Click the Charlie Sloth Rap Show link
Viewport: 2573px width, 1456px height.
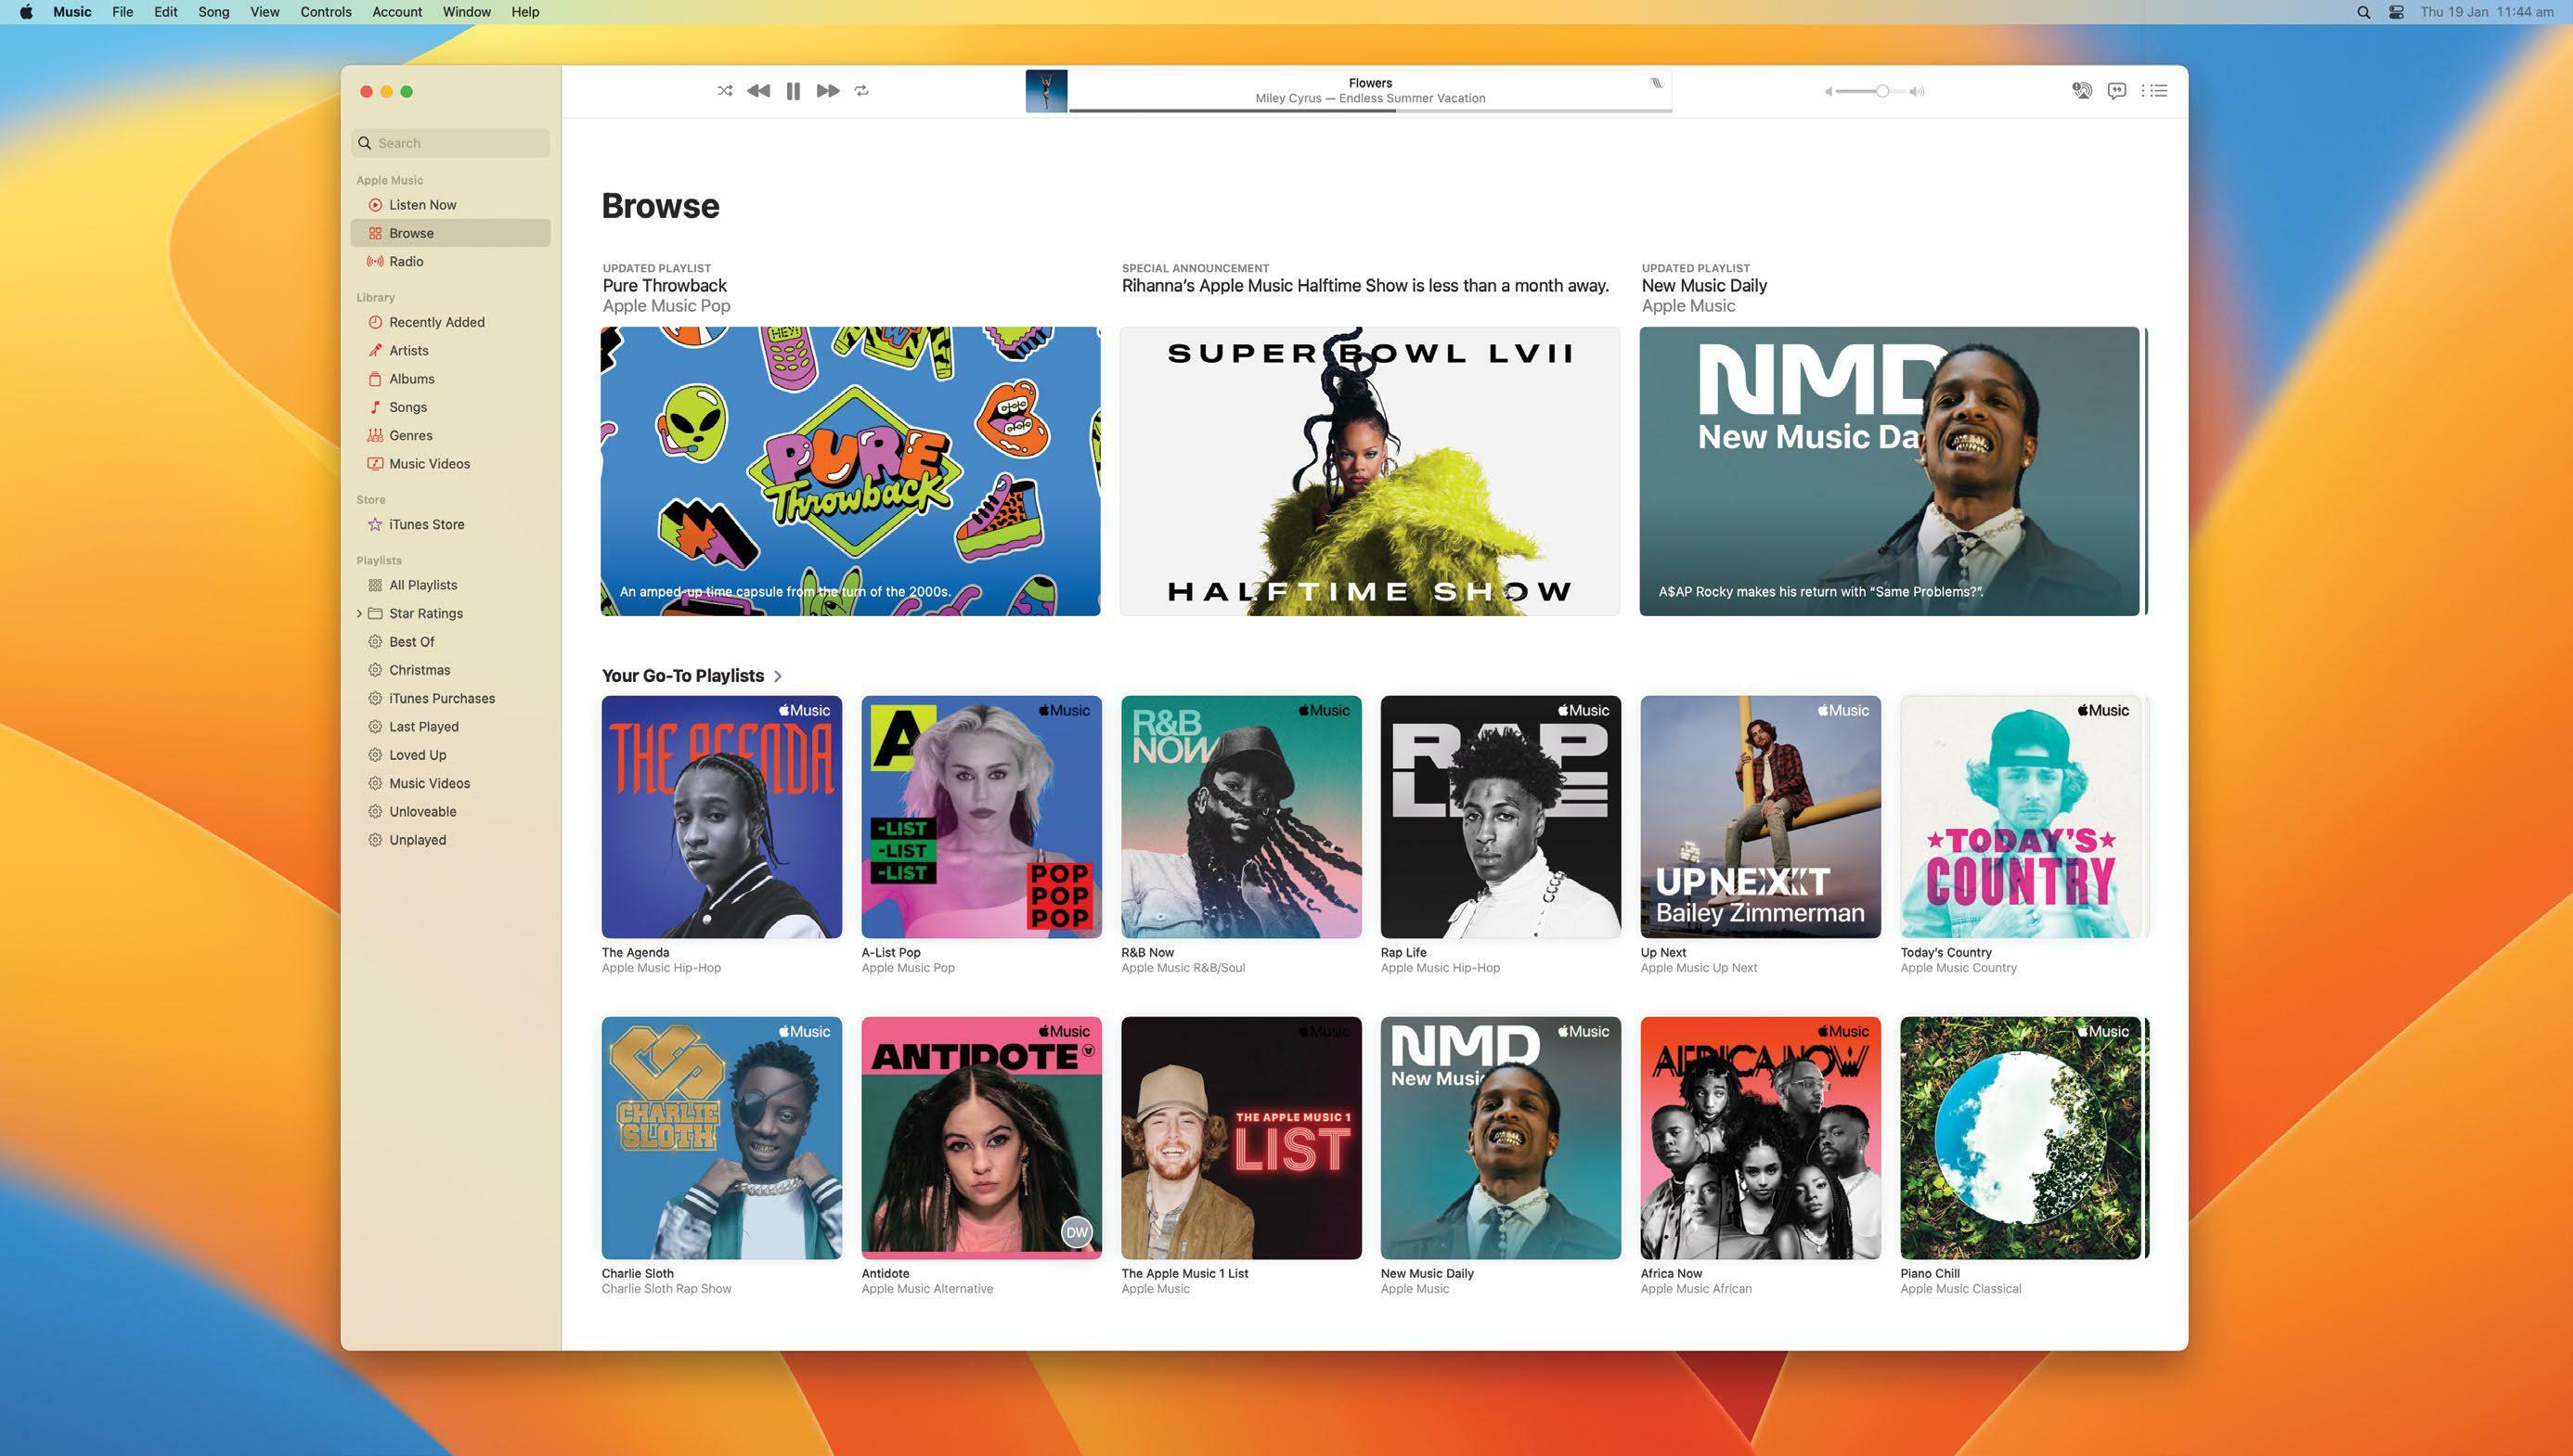point(666,1289)
